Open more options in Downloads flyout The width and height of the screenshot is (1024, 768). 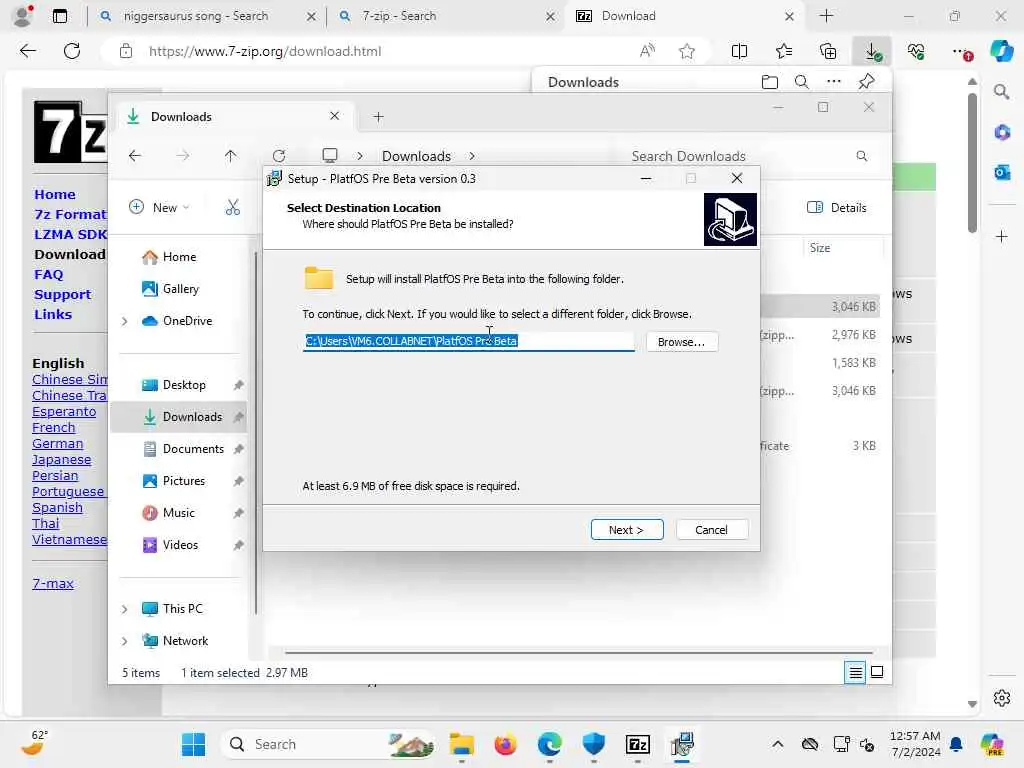[x=834, y=82]
